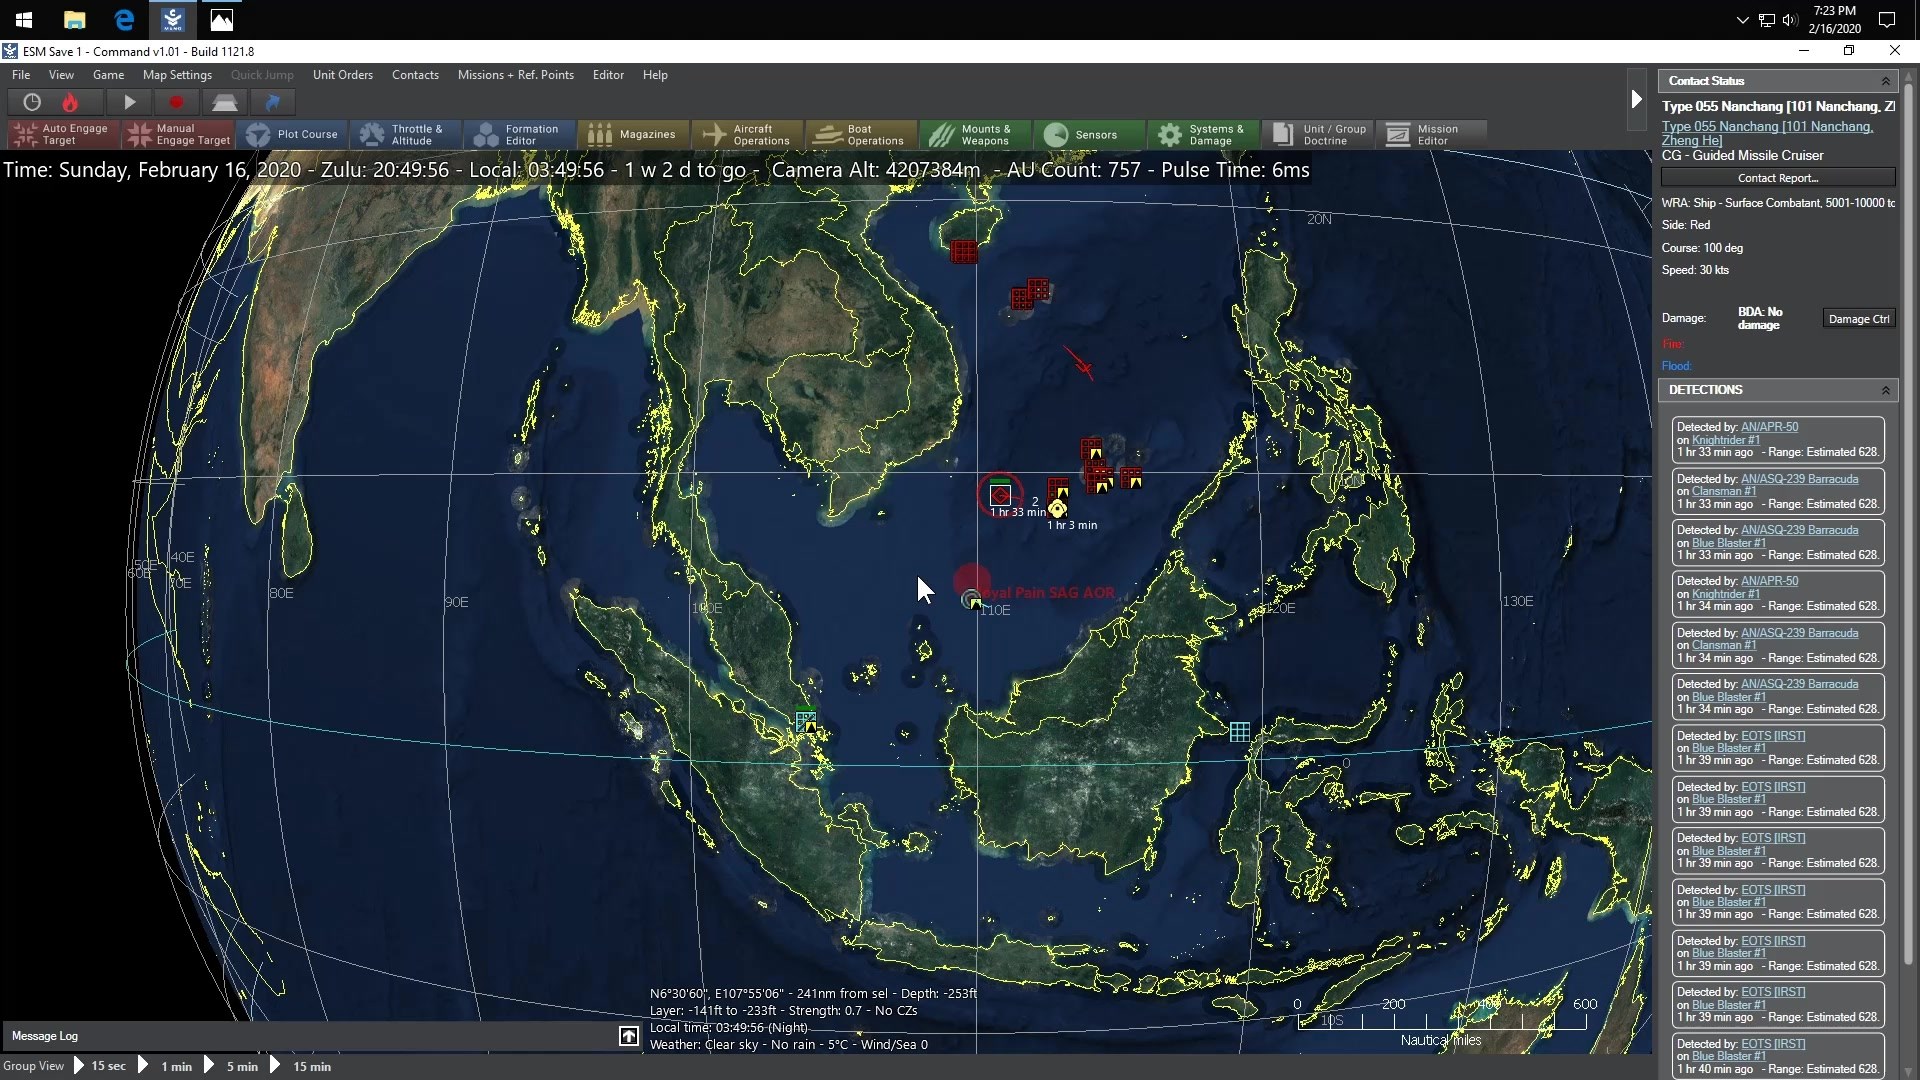Open the Map Settings menu
Viewport: 1920px width, 1080px height.
(177, 75)
